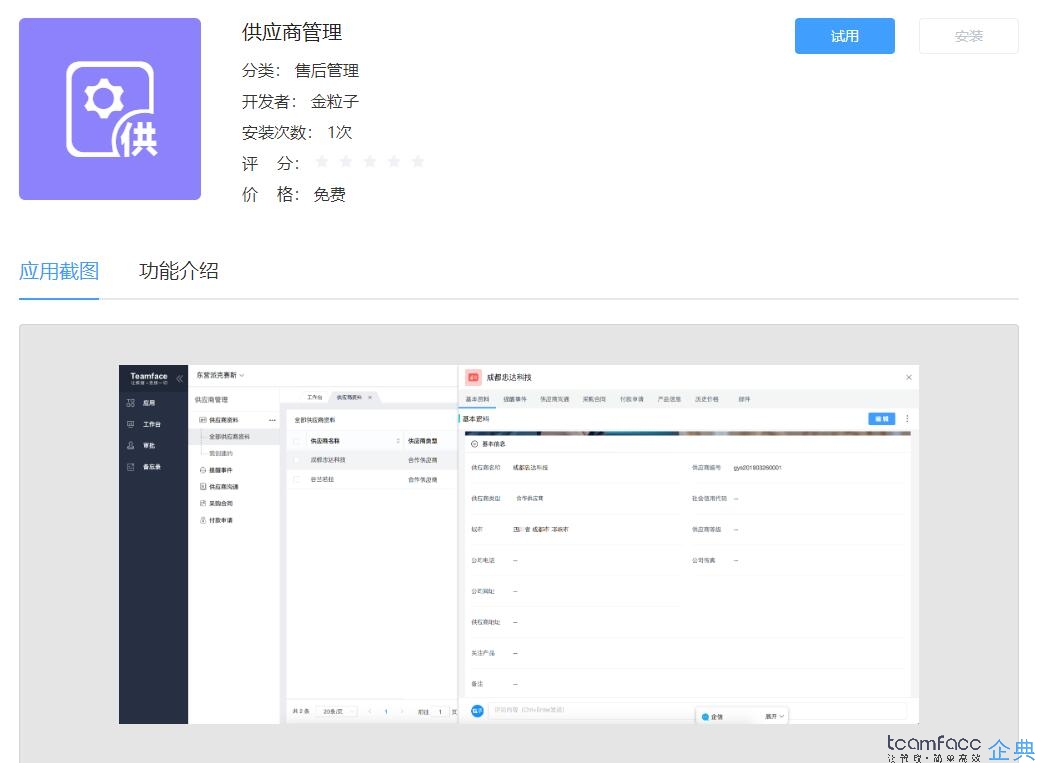The width and height of the screenshot is (1037, 763).
Task: Click the category value 售后管理
Action: click(x=327, y=71)
